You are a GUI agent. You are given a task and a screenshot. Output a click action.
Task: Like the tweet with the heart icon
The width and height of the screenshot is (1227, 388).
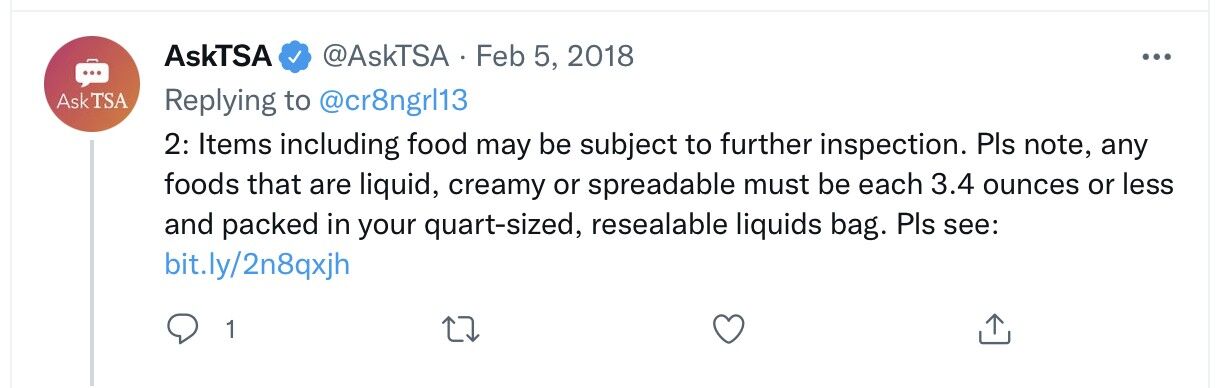[729, 329]
